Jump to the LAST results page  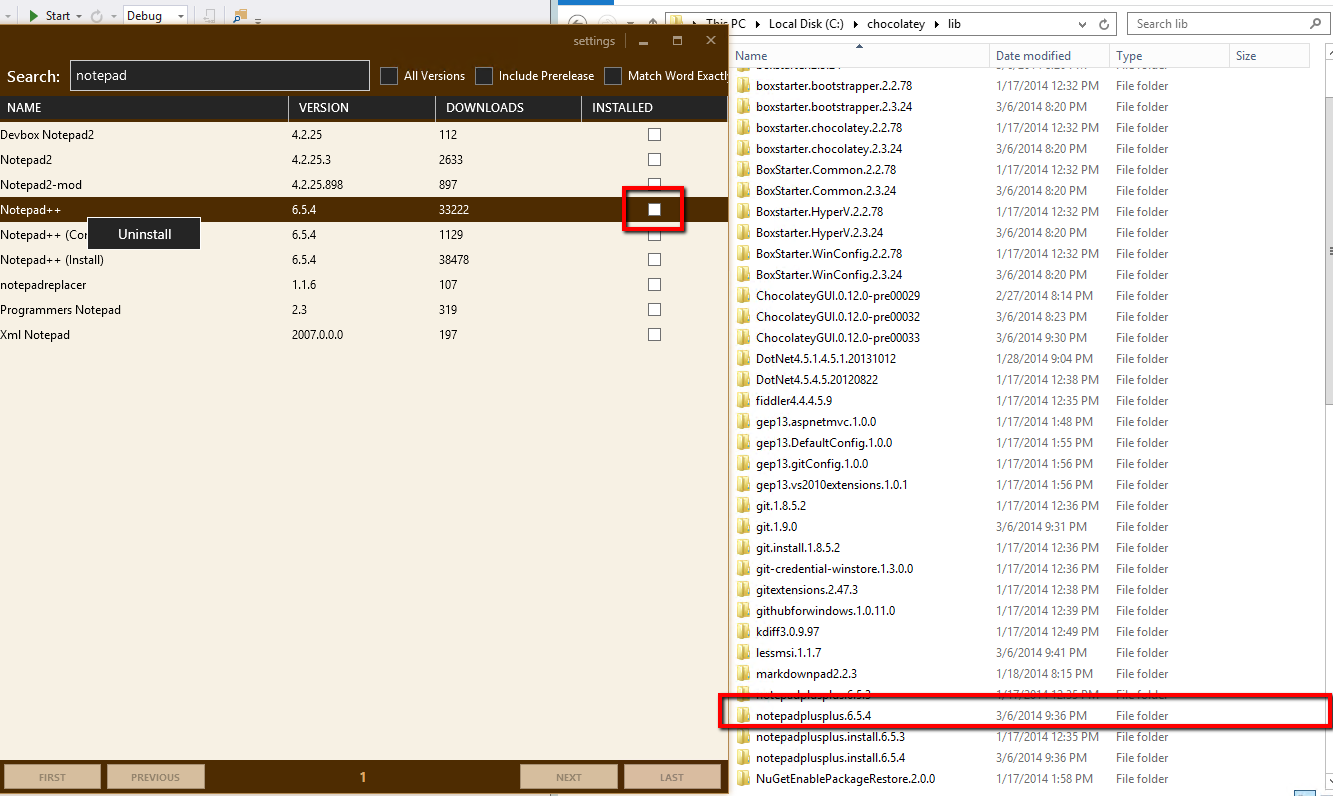672,777
